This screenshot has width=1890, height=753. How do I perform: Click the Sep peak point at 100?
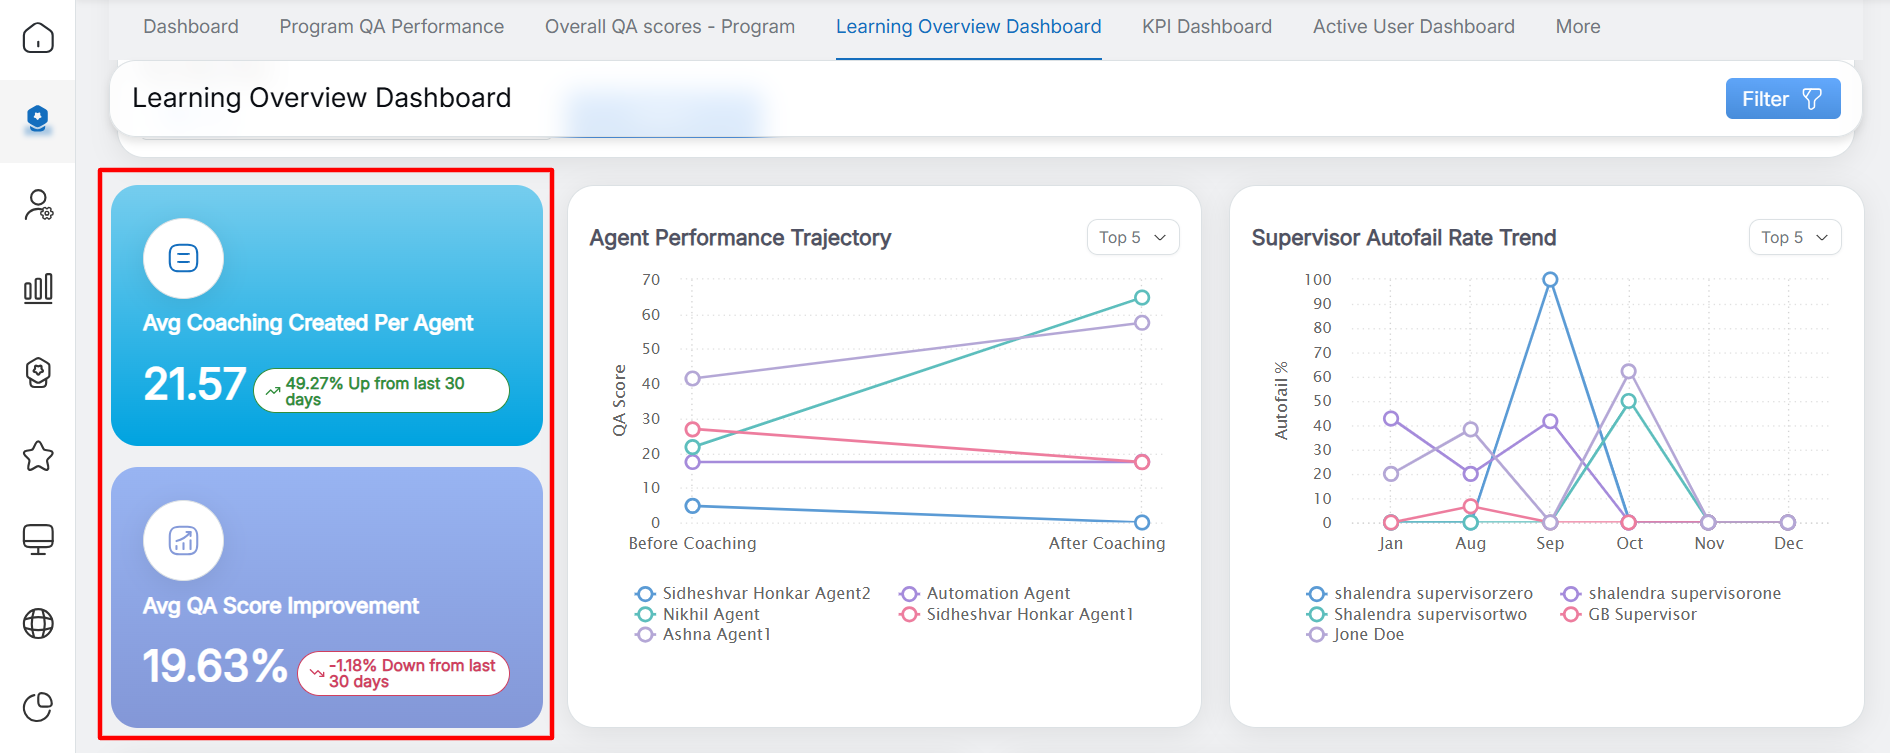click(x=1549, y=280)
